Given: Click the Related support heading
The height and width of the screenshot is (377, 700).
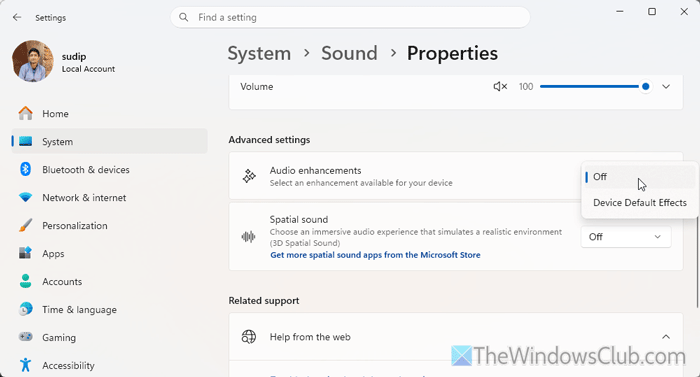Looking at the screenshot, I should 264,301.
